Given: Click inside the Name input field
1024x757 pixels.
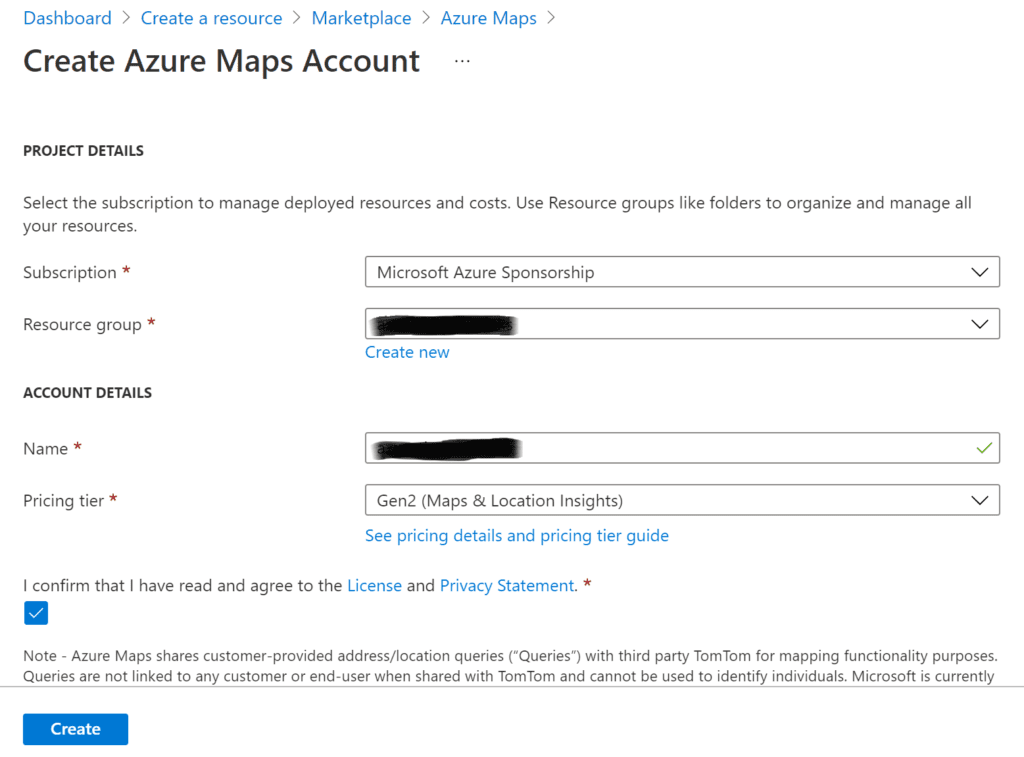Looking at the screenshot, I should coord(680,448).
